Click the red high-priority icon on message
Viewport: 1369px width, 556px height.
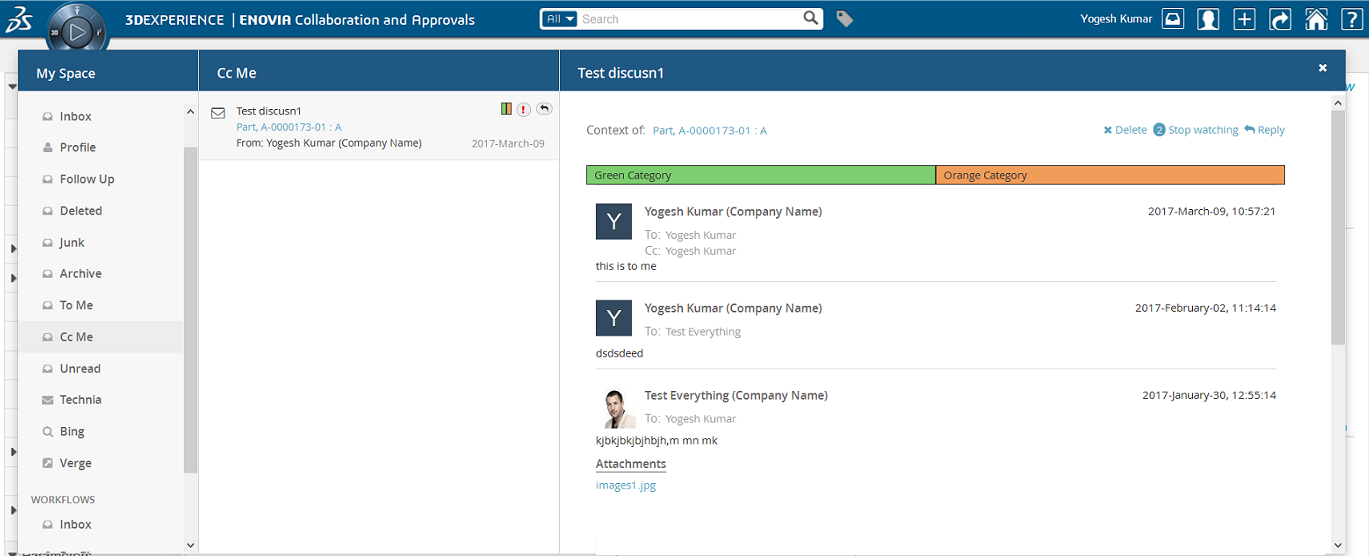click(523, 109)
